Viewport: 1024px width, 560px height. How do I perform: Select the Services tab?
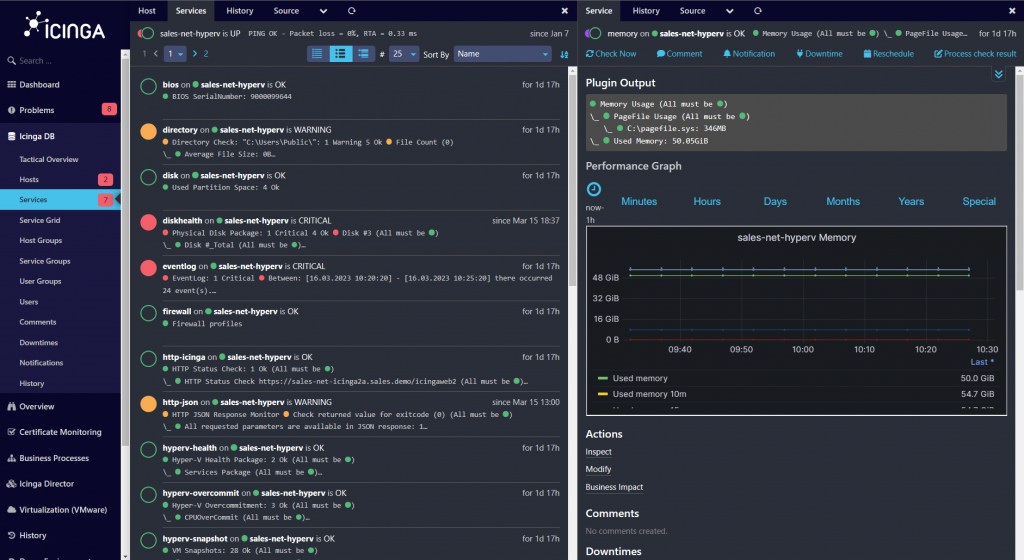coord(191,10)
